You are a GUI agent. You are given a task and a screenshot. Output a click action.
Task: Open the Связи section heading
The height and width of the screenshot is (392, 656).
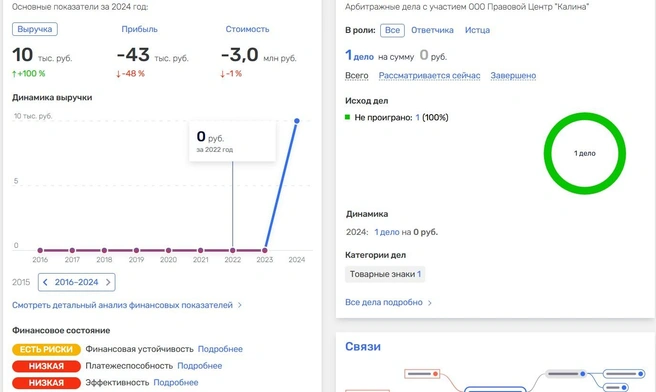coord(363,346)
